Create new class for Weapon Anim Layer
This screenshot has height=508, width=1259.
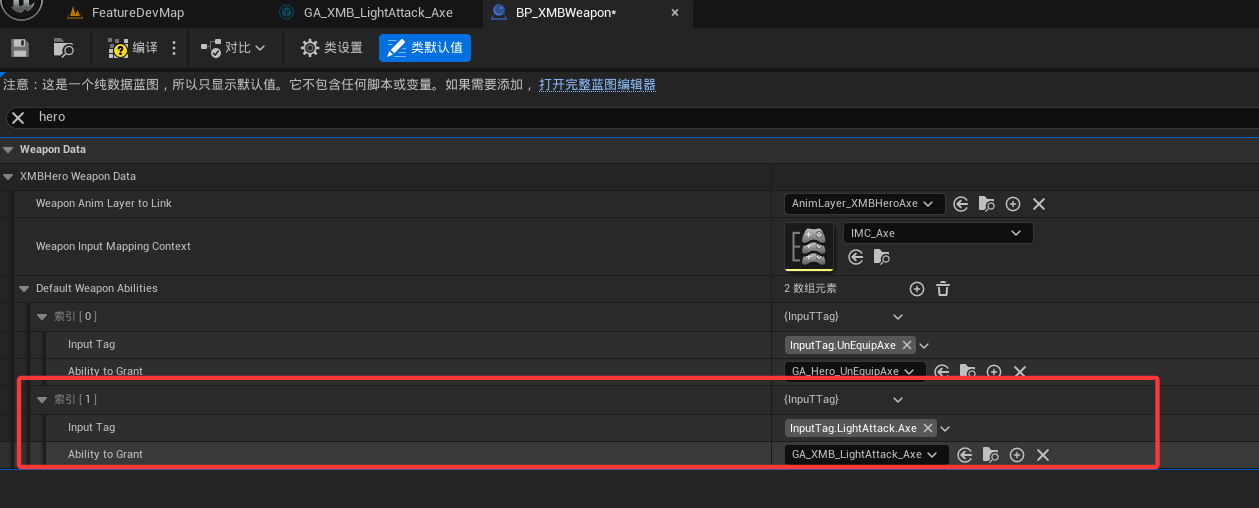pos(1013,204)
